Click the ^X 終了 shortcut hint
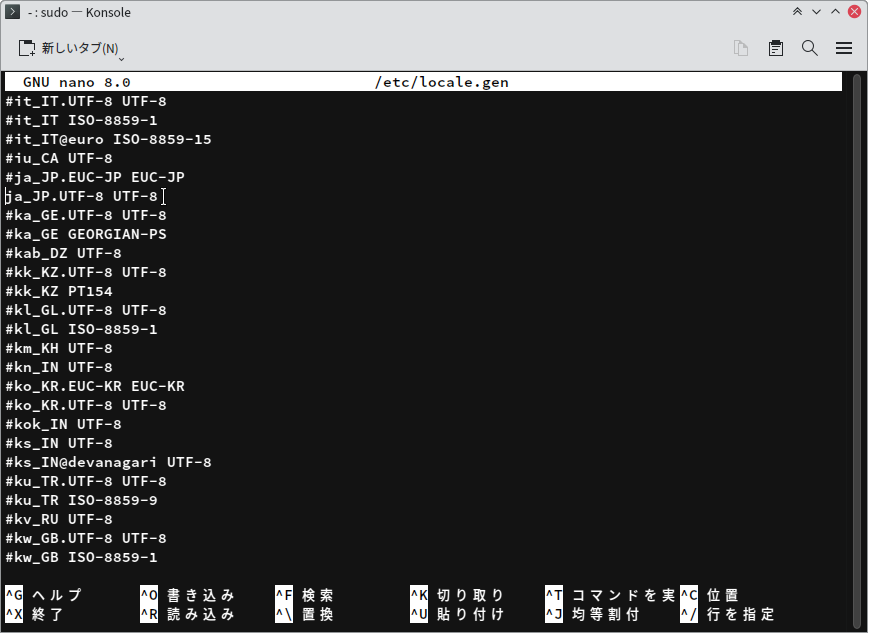 click(35, 615)
